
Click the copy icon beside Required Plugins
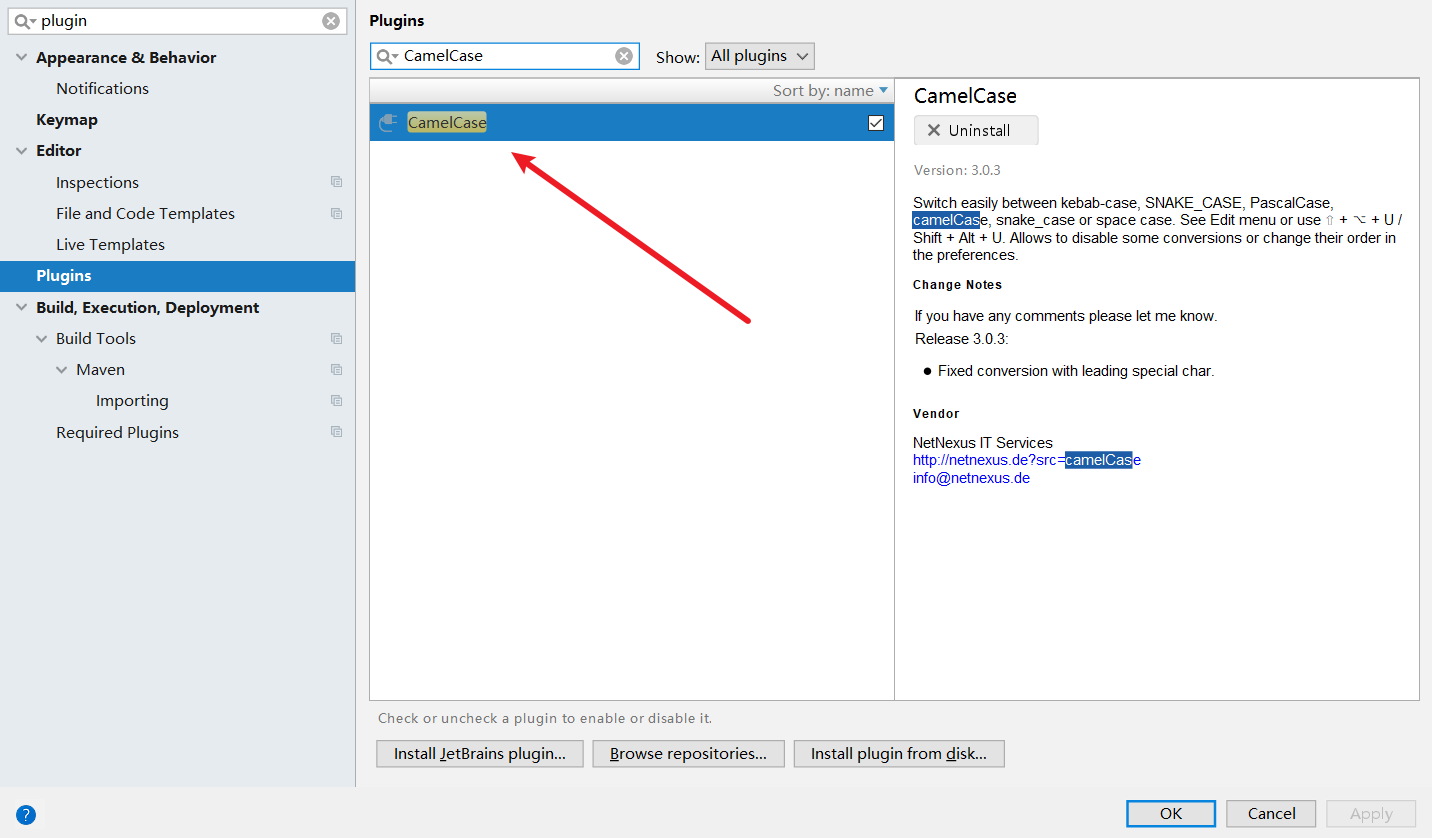pyautogui.click(x=336, y=432)
